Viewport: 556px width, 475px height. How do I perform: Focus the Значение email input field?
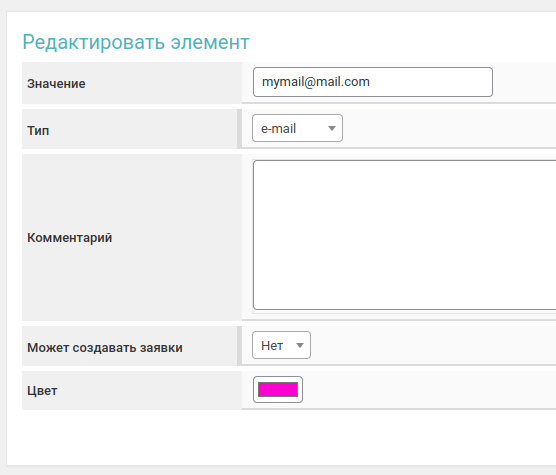(373, 82)
